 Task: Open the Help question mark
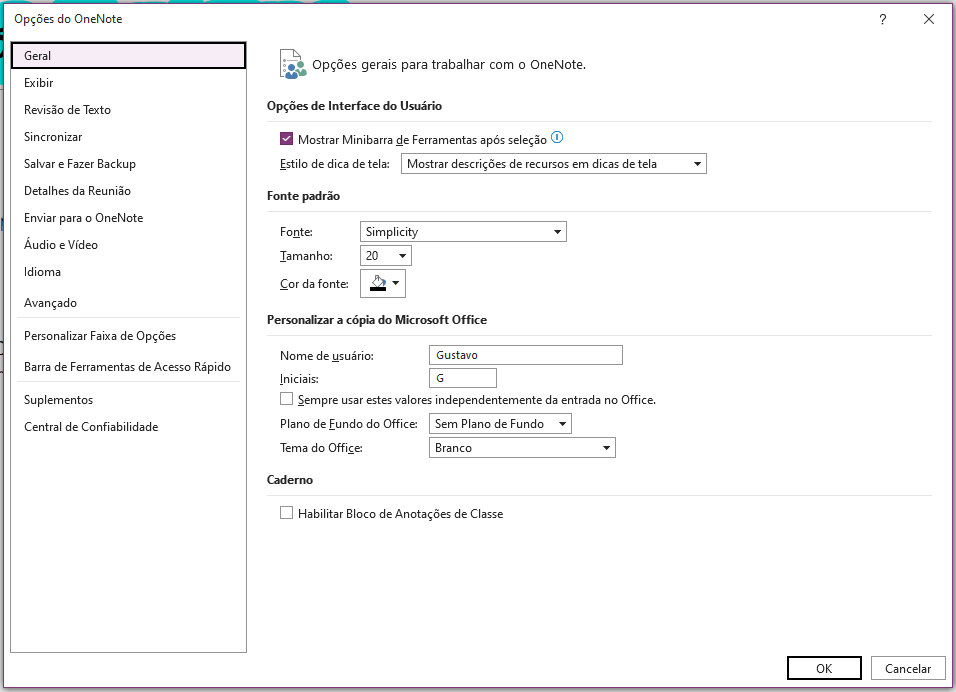click(x=882, y=20)
